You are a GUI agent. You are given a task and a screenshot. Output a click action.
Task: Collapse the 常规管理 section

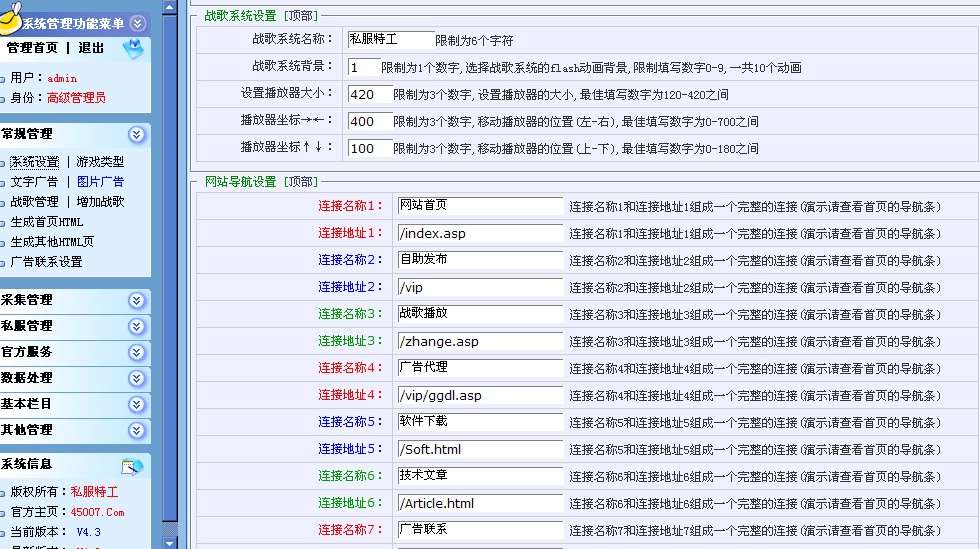click(136, 134)
